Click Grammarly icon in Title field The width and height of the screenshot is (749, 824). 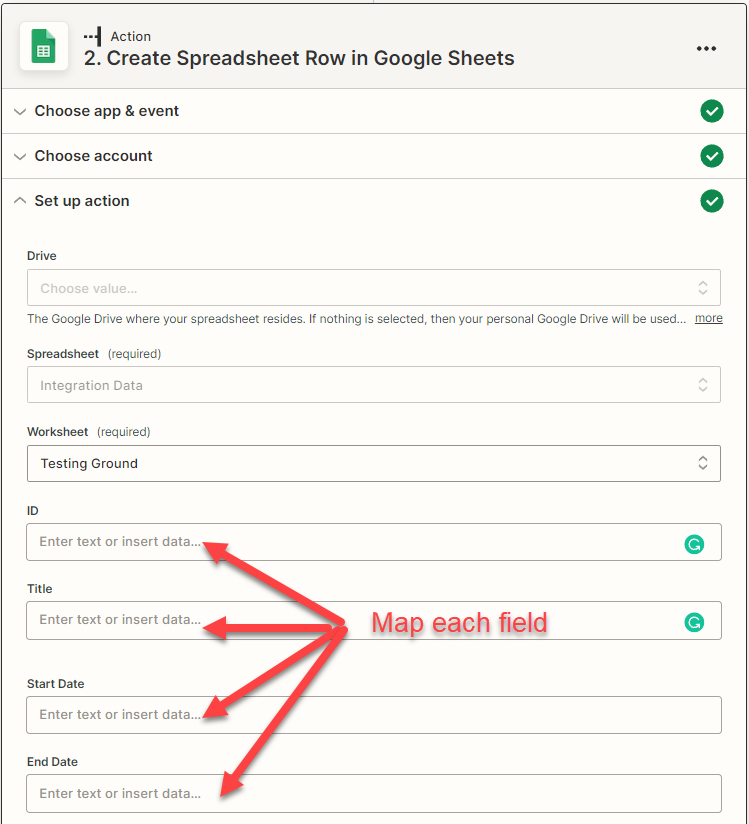694,622
